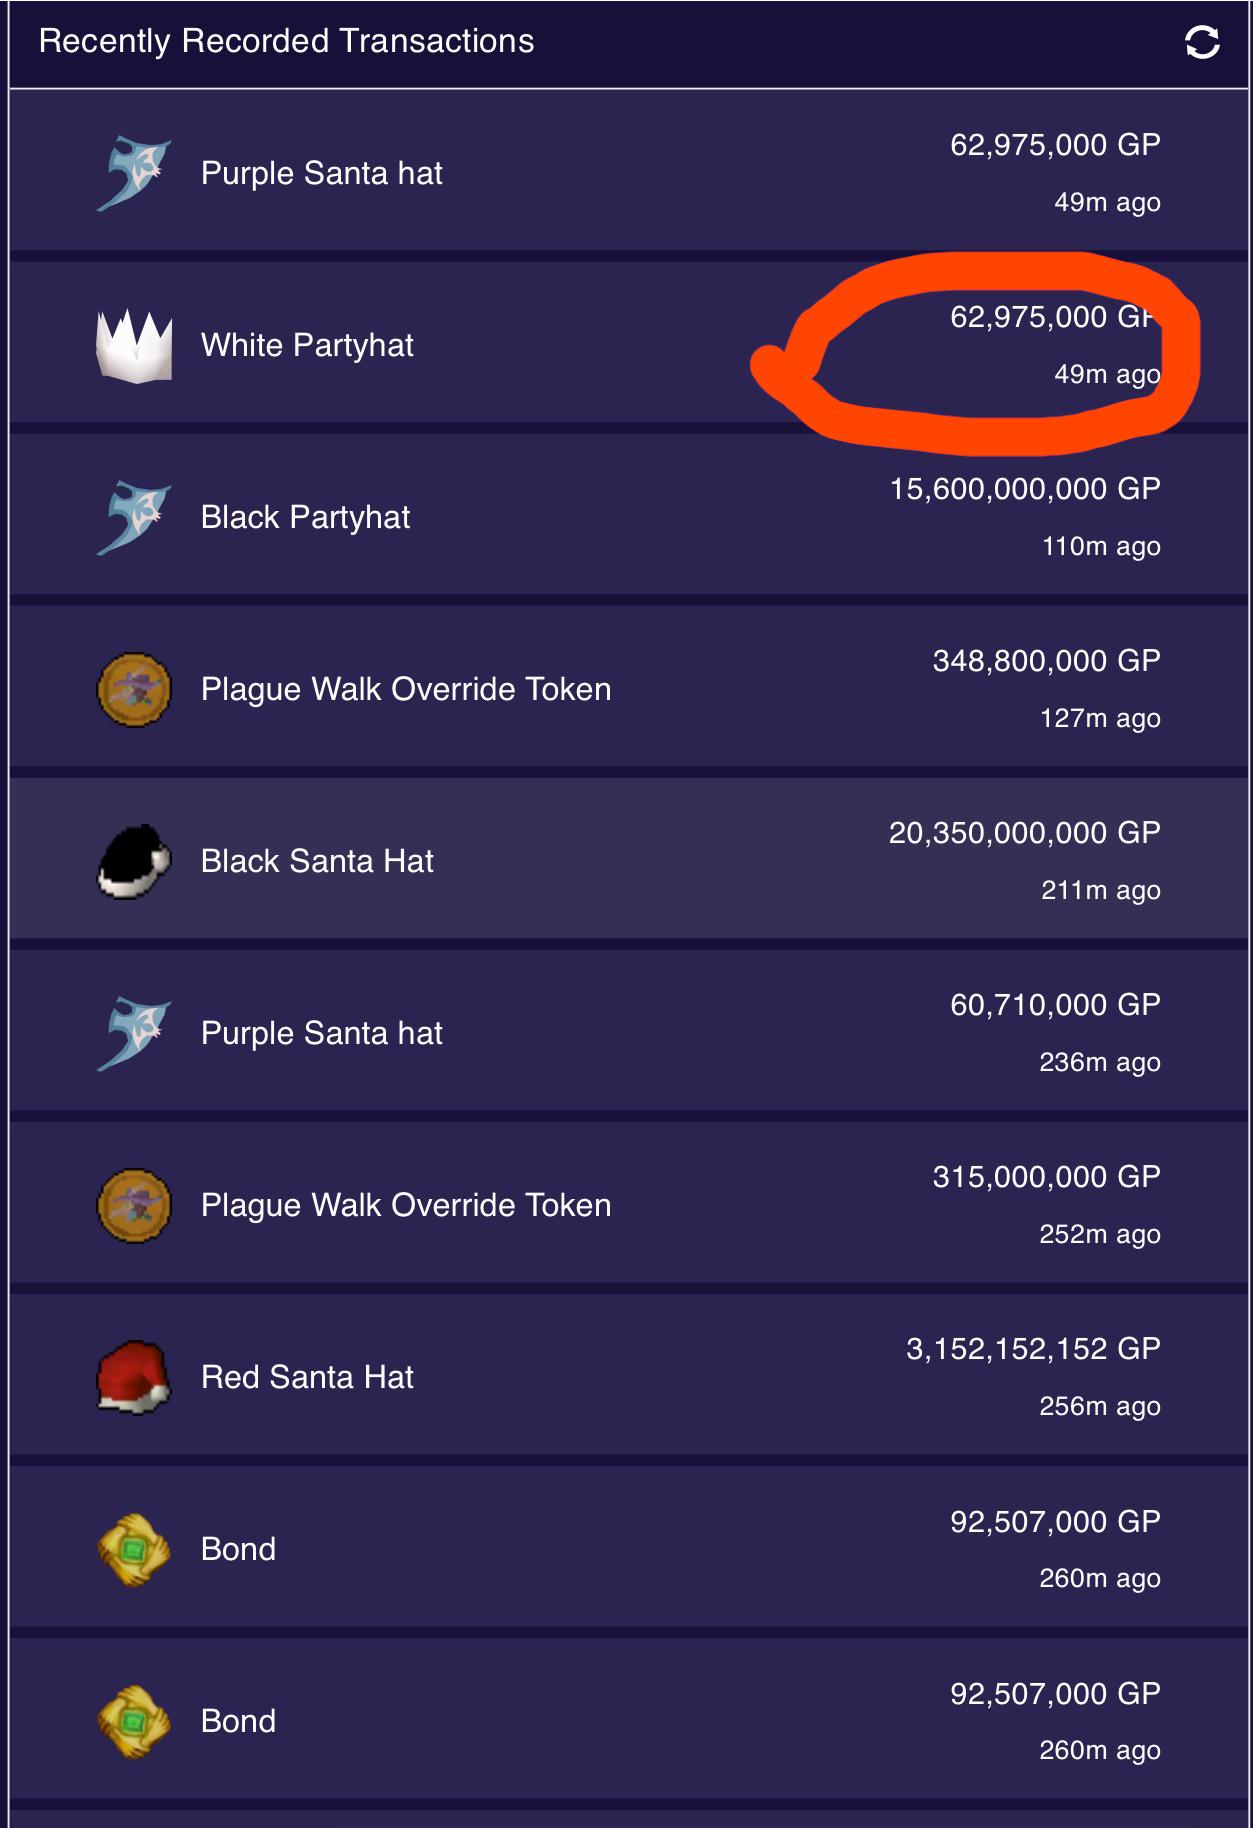The height and width of the screenshot is (1828, 1253).
Task: Select the Black Santa Hat icon
Action: click(x=133, y=858)
